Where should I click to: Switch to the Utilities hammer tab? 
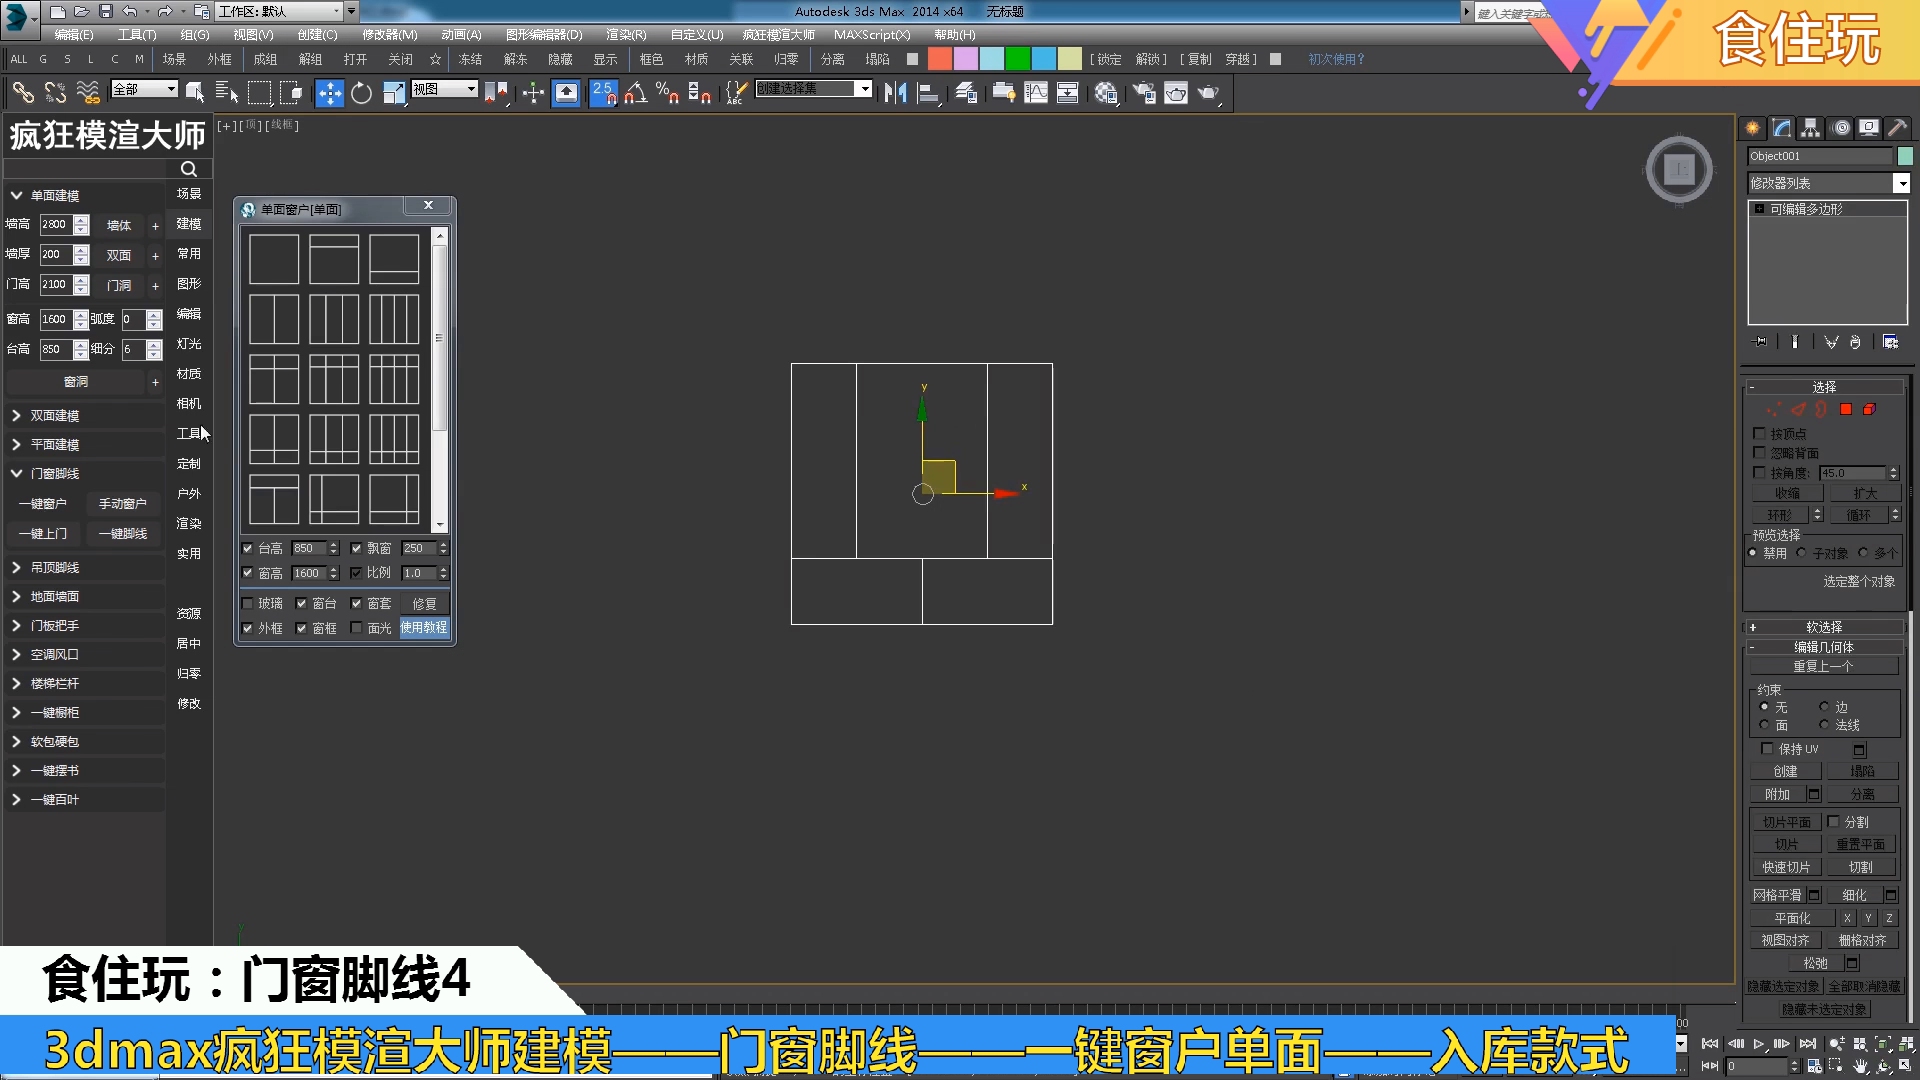pyautogui.click(x=1897, y=128)
